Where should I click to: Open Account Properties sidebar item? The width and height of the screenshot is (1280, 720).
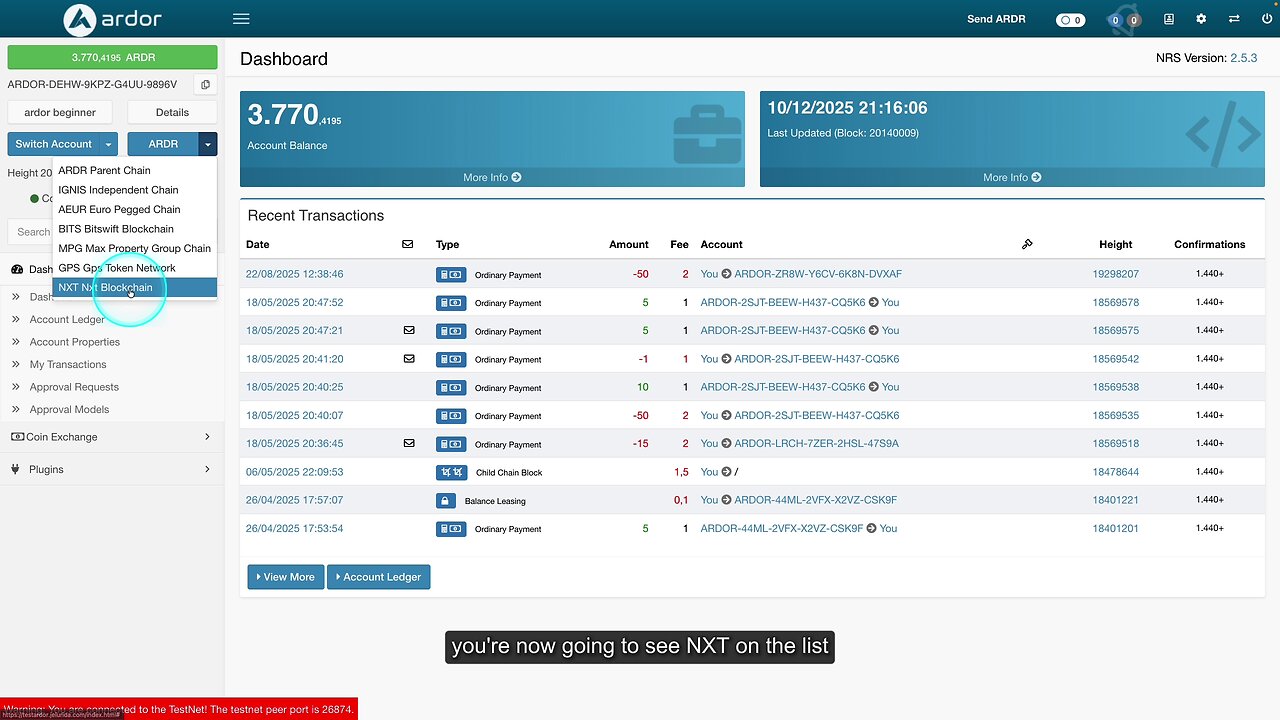[x=75, y=342]
